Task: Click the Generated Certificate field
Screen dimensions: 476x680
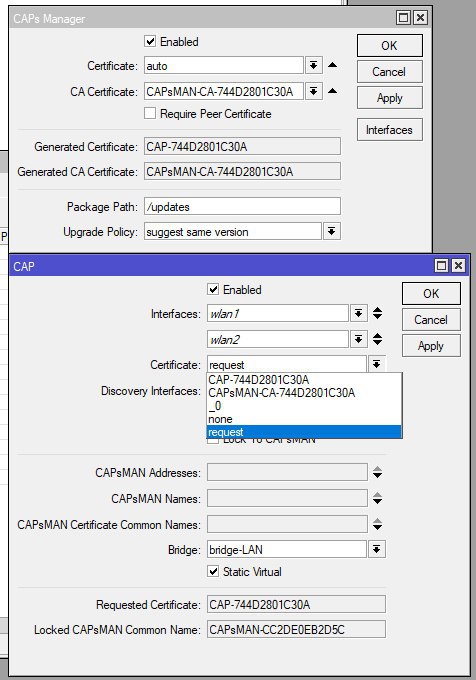Action: coord(242,147)
